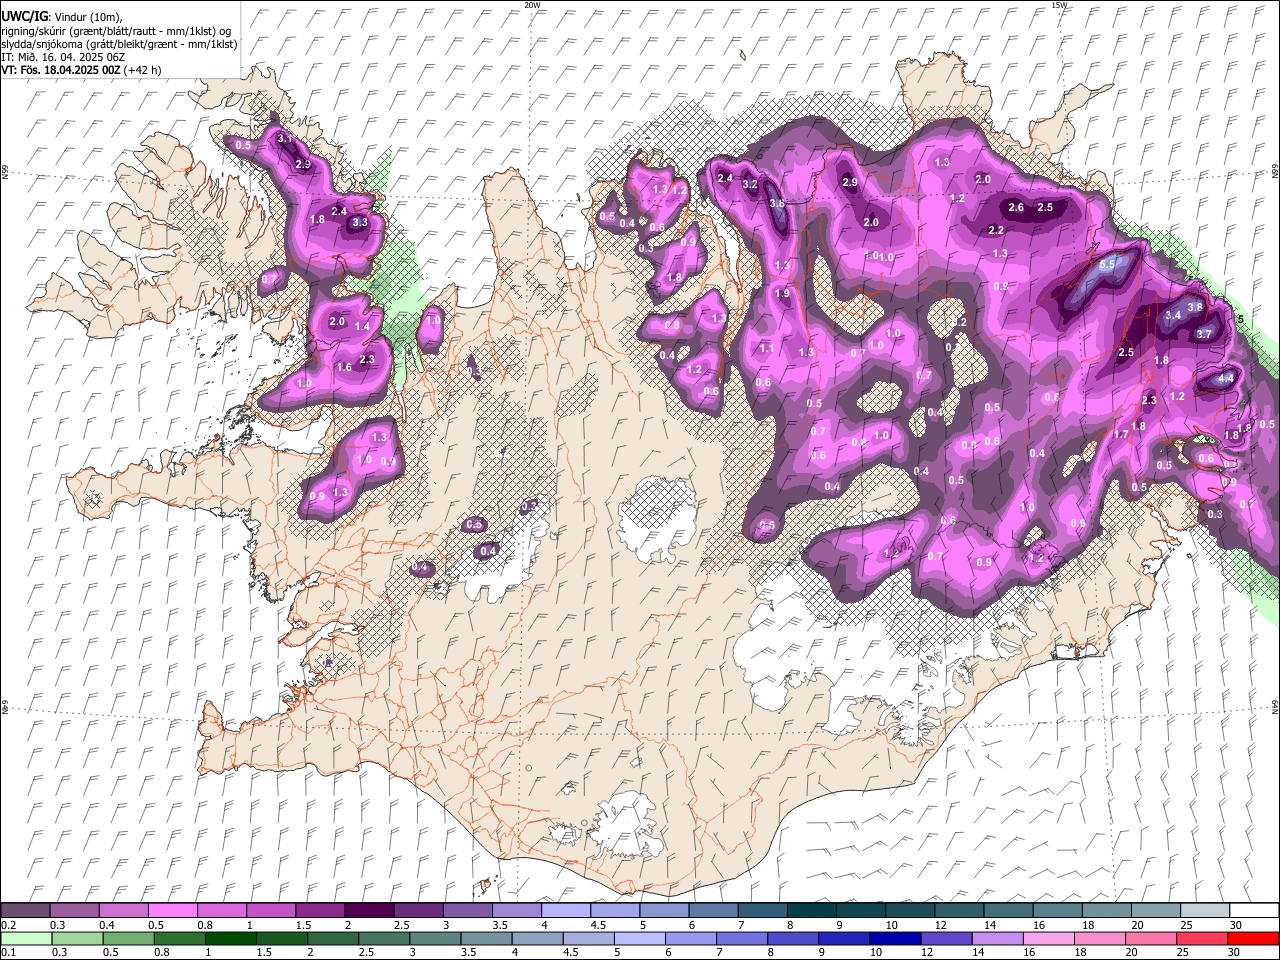The width and height of the screenshot is (1280, 960).
Task: Click the 'slydda/snjókoma (grátt/bleikt/grænt' legend line
Action: pos(119,44)
